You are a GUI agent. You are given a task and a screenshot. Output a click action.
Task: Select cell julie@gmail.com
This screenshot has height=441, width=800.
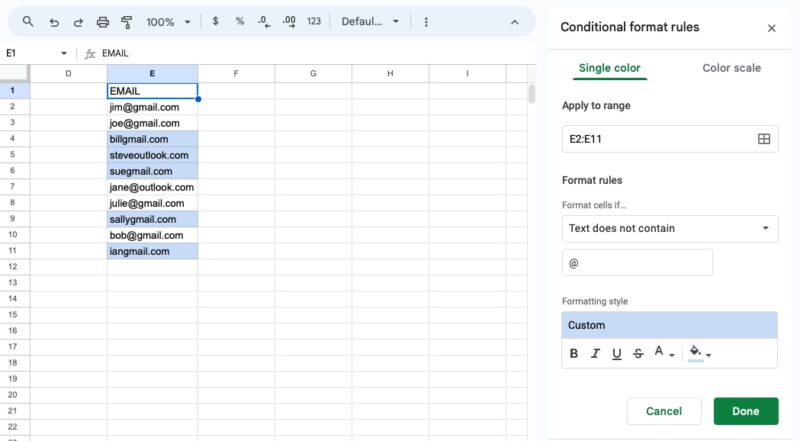[x=152, y=203]
